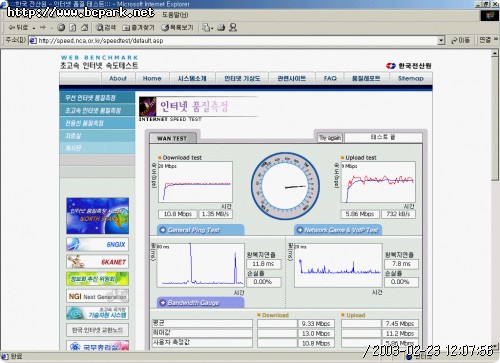
Task: Click the Messenger person icon in toolbar
Action: coord(233,28)
